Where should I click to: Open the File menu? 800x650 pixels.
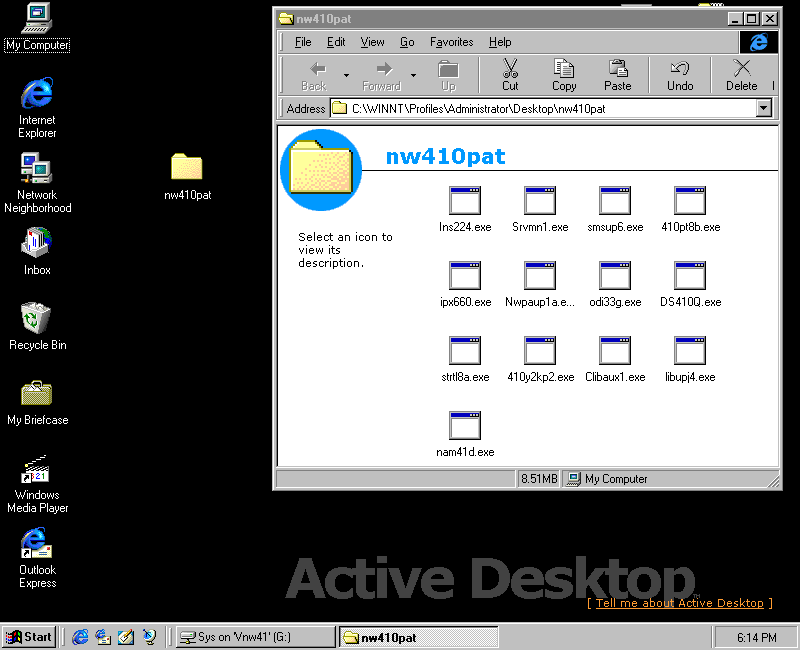pyautogui.click(x=303, y=42)
